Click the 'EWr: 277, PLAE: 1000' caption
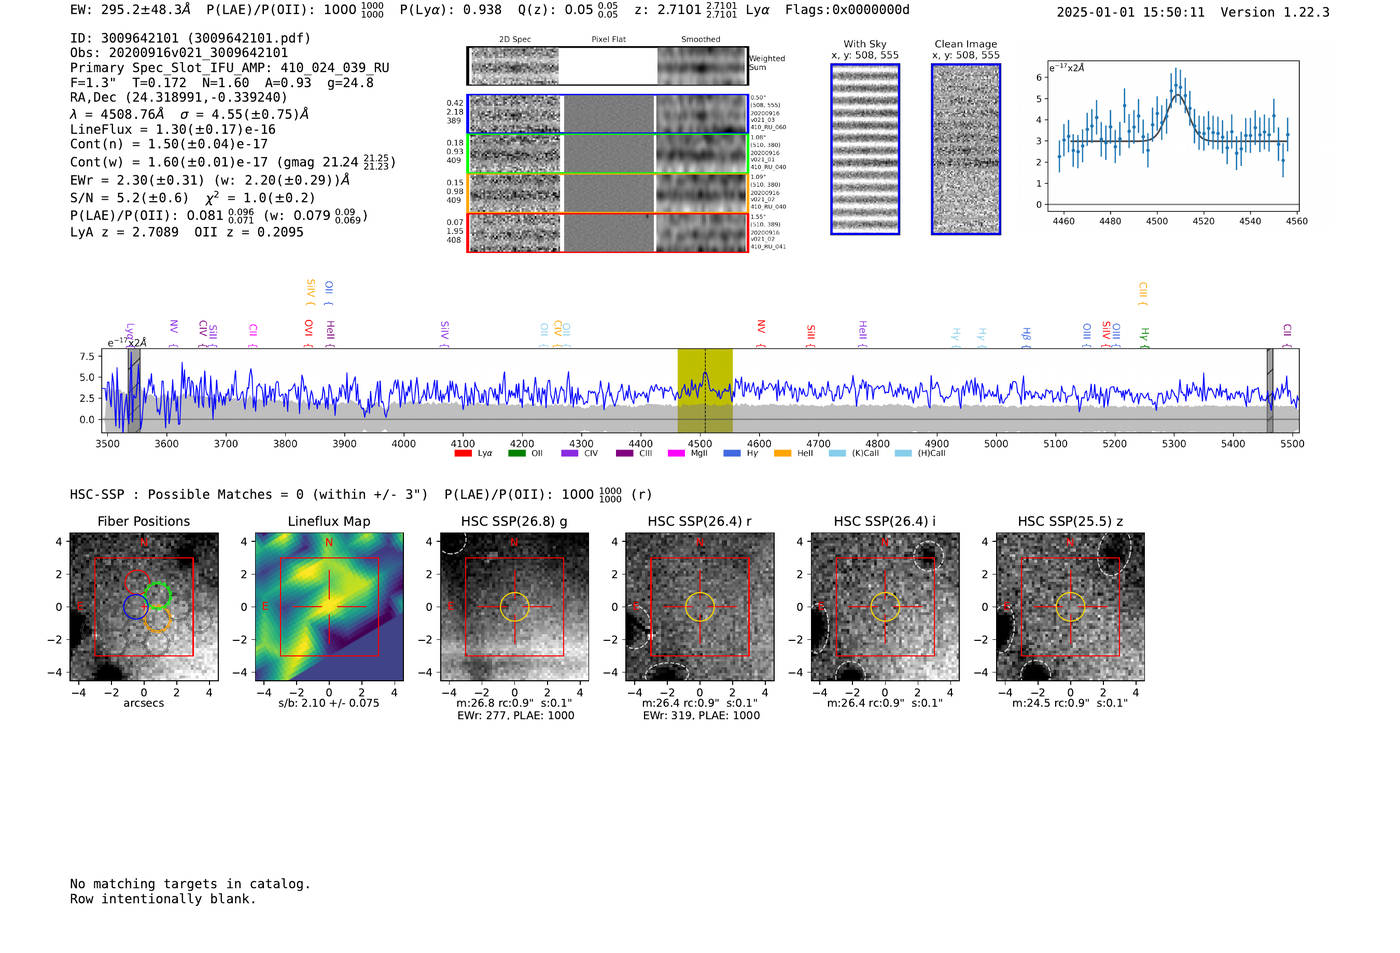The width and height of the screenshot is (1400, 953). tap(515, 716)
